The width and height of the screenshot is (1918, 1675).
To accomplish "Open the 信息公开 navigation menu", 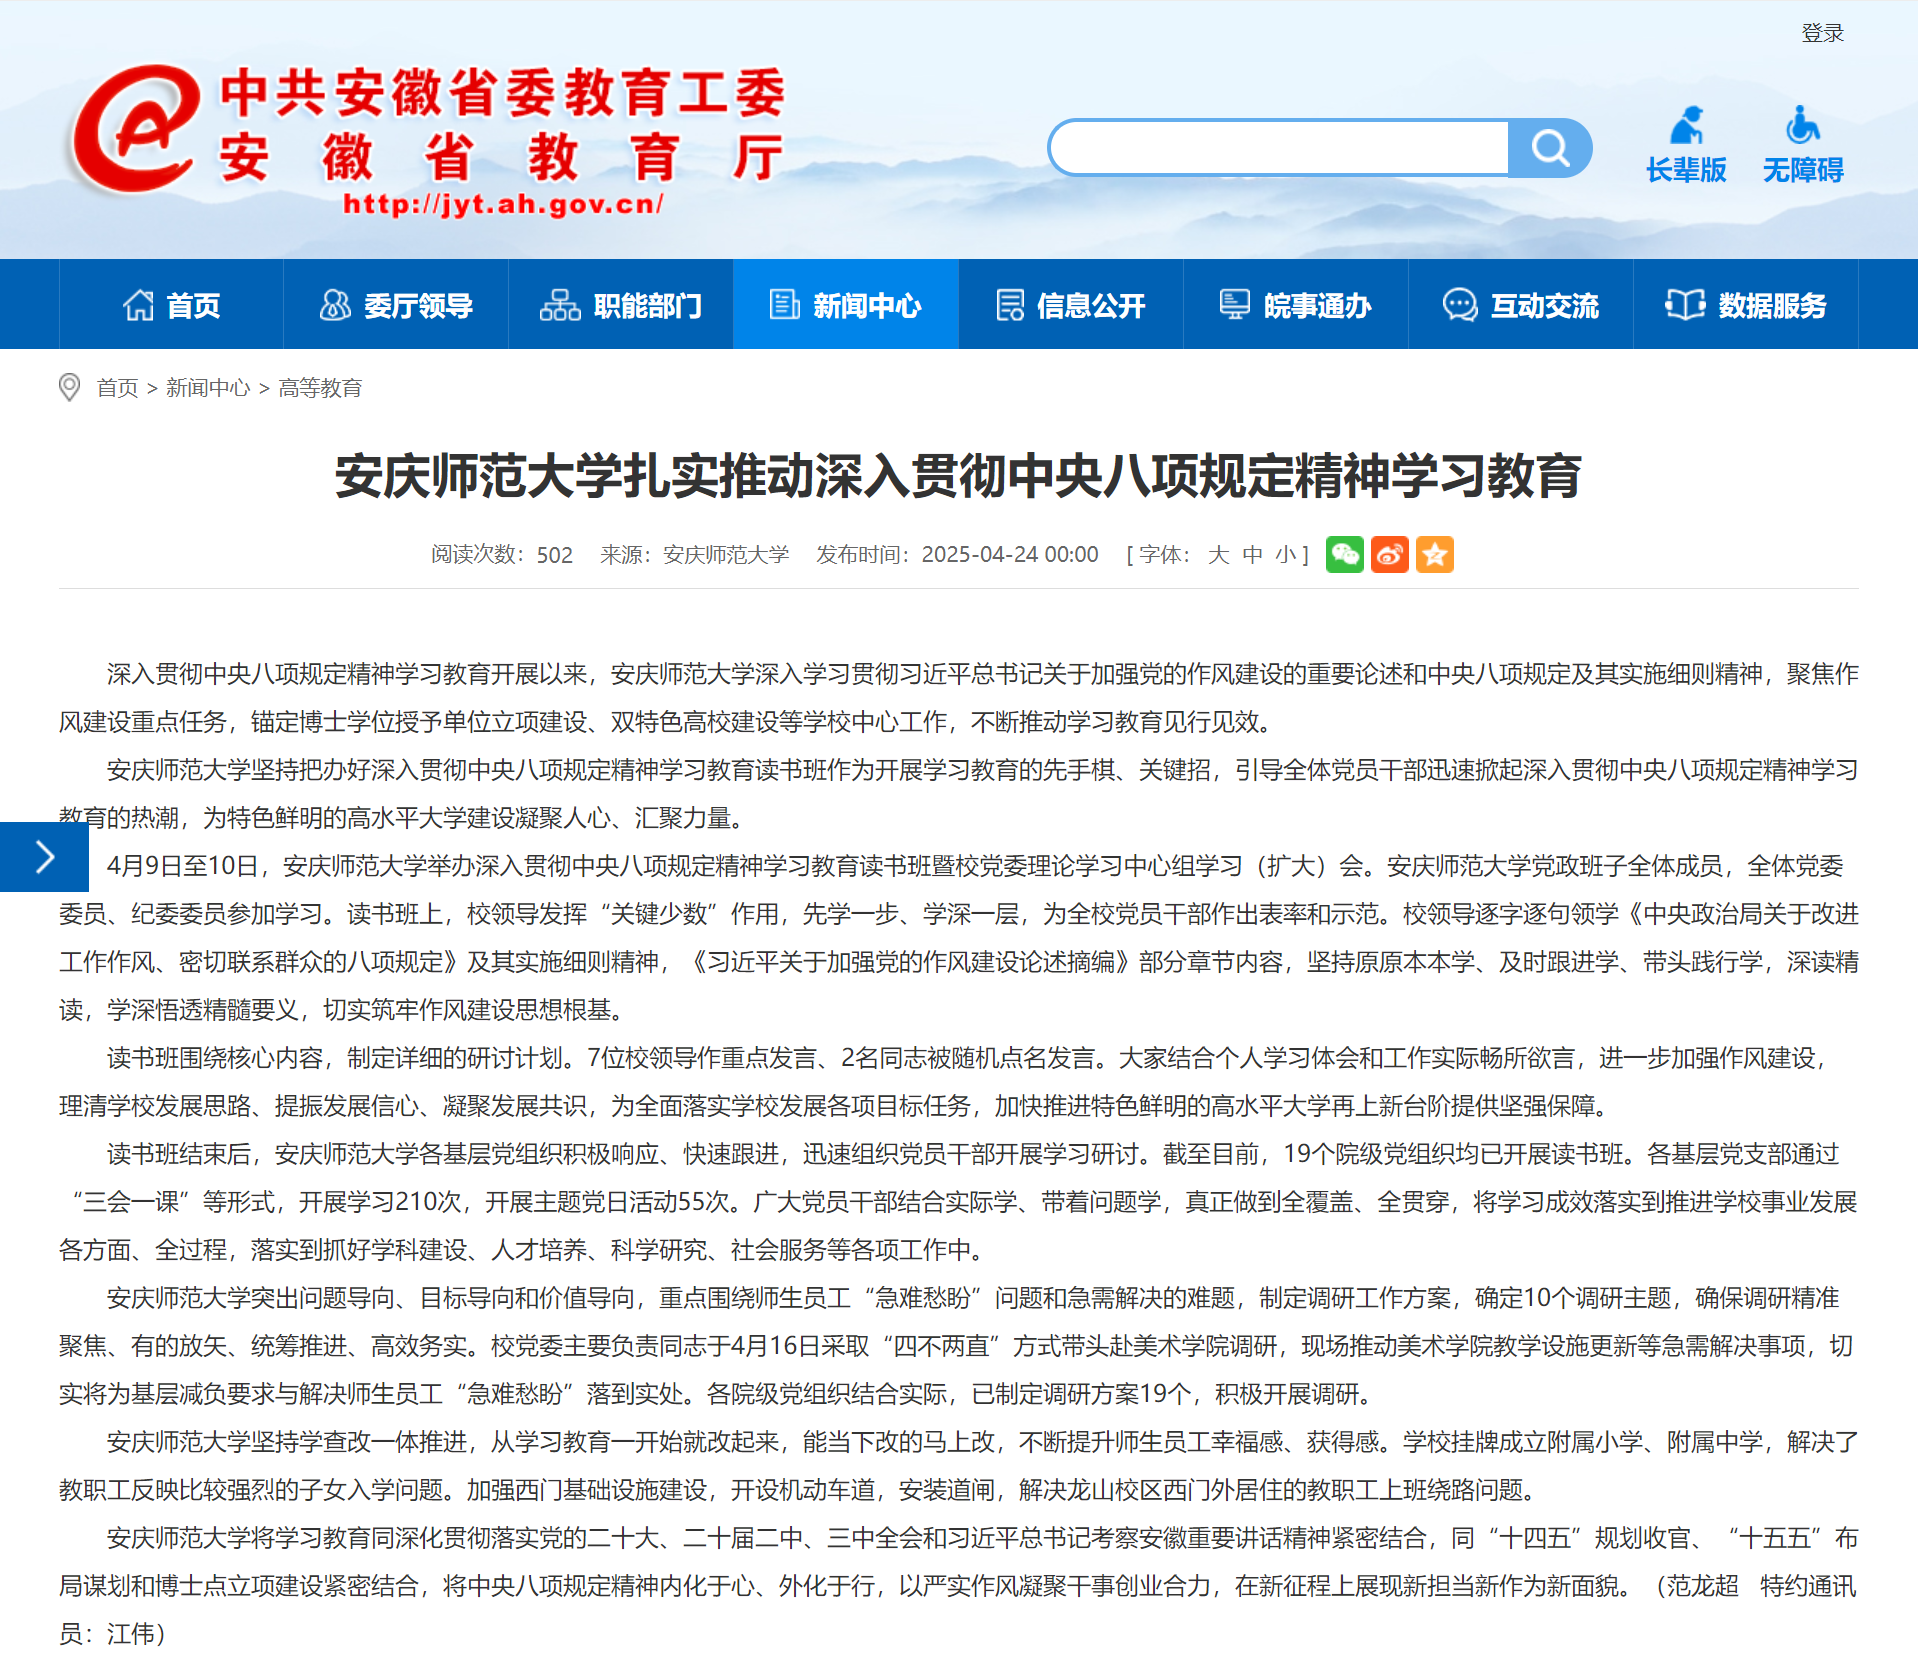I will click(1070, 305).
